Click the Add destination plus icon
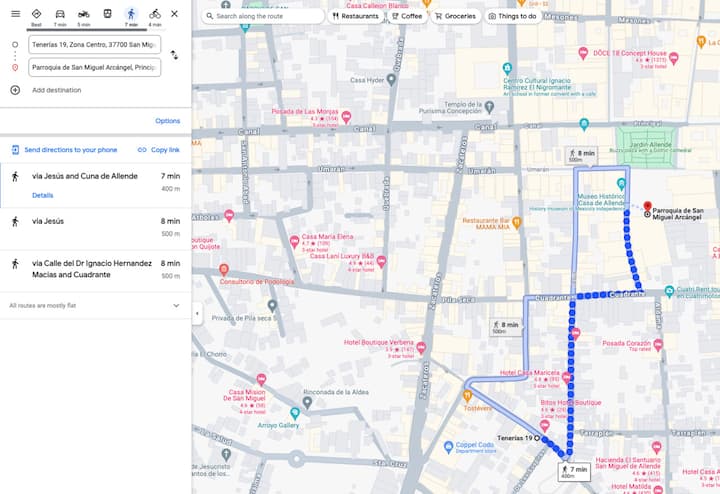The image size is (720, 494). click(15, 90)
